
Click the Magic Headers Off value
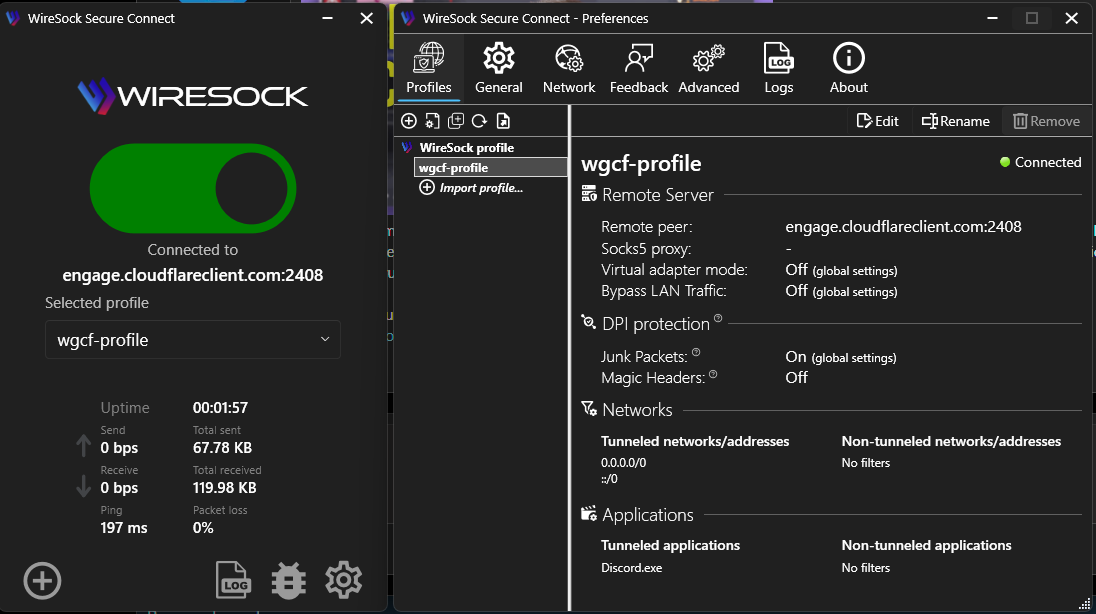(796, 378)
